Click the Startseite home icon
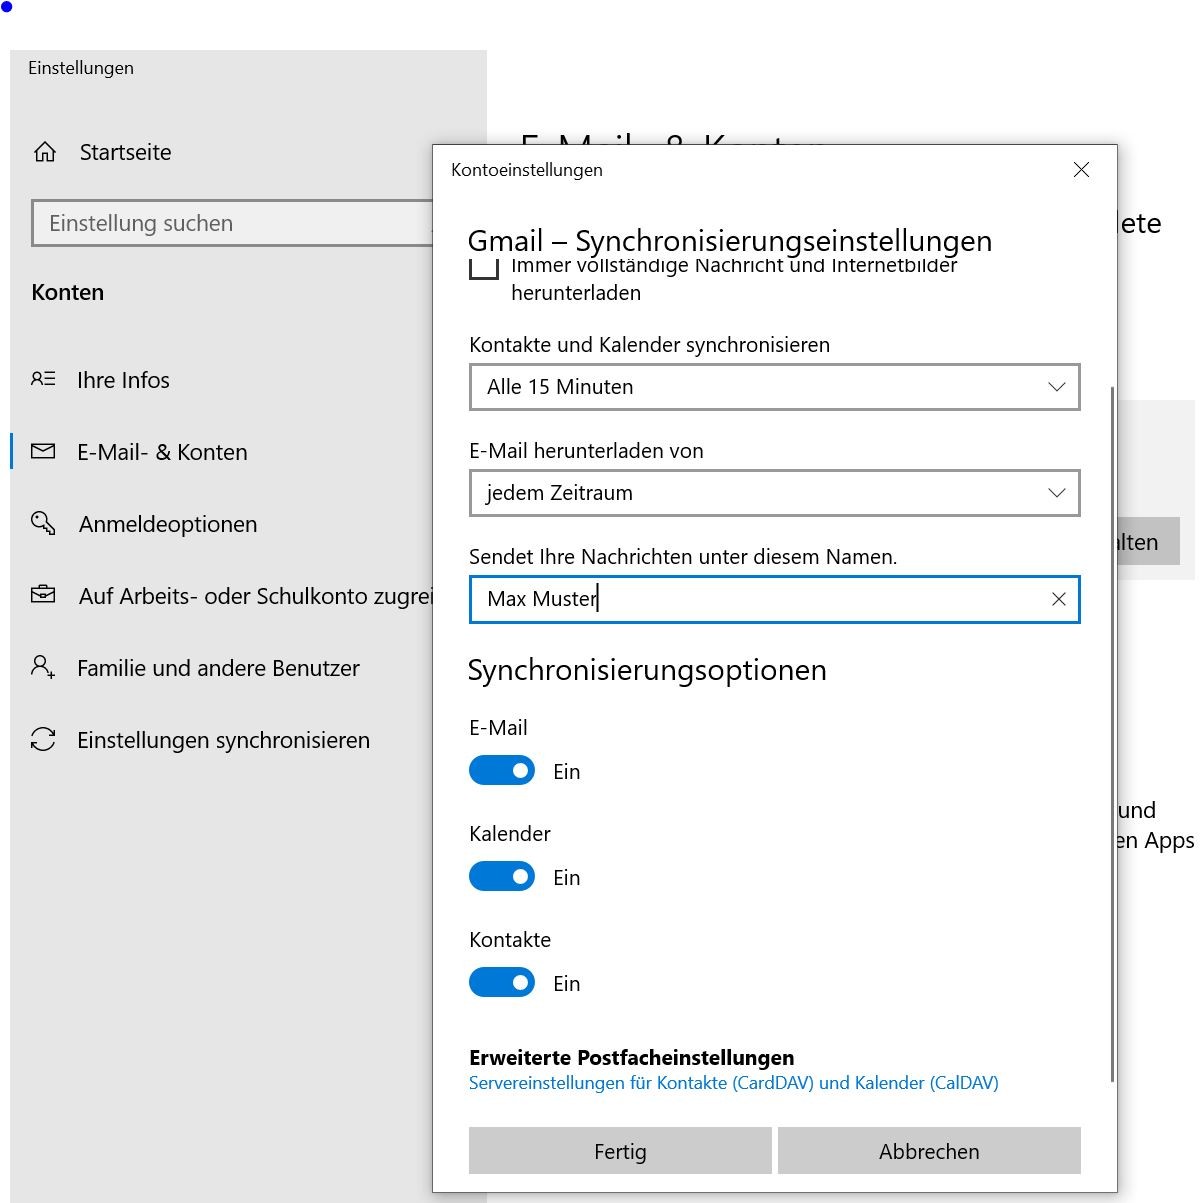This screenshot has width=1202, height=1203. [45, 152]
